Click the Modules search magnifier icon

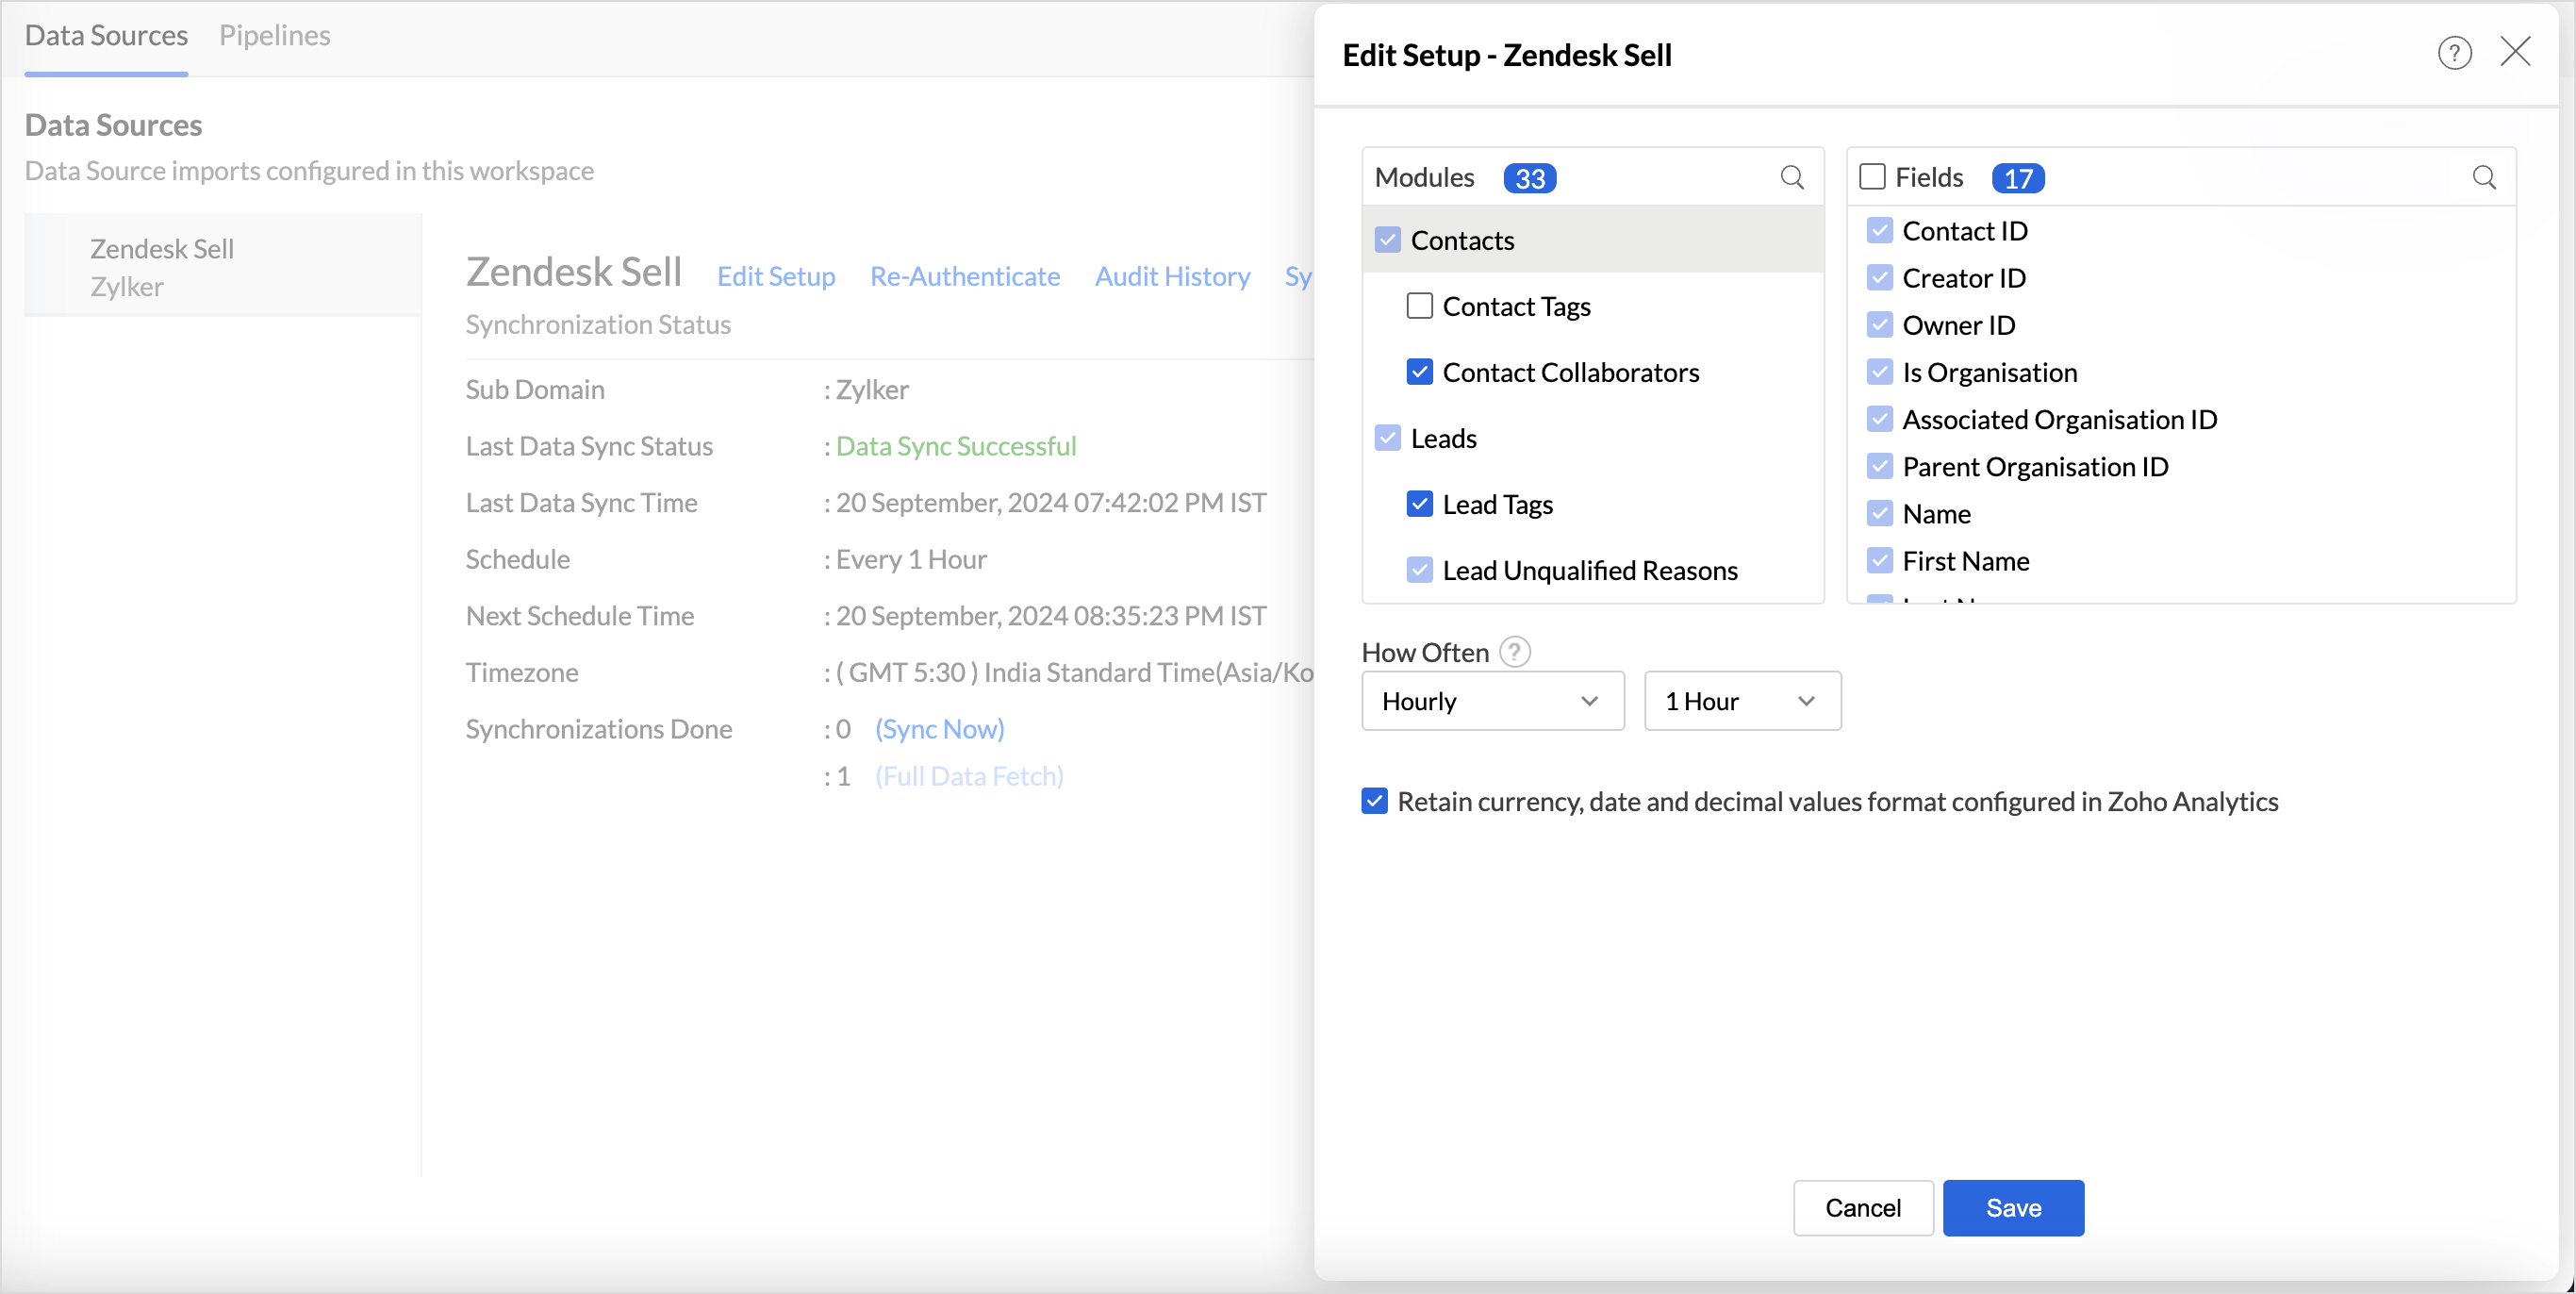1792,178
